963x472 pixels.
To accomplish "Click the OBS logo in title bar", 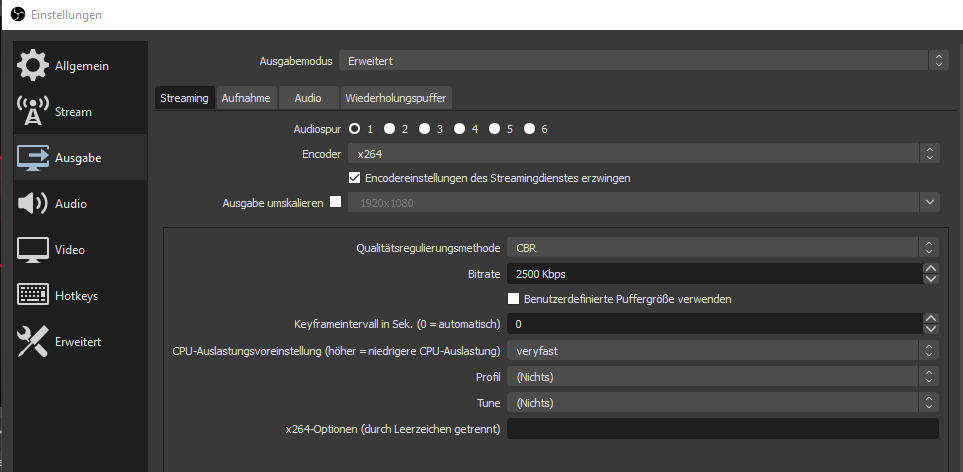I will [x=17, y=15].
